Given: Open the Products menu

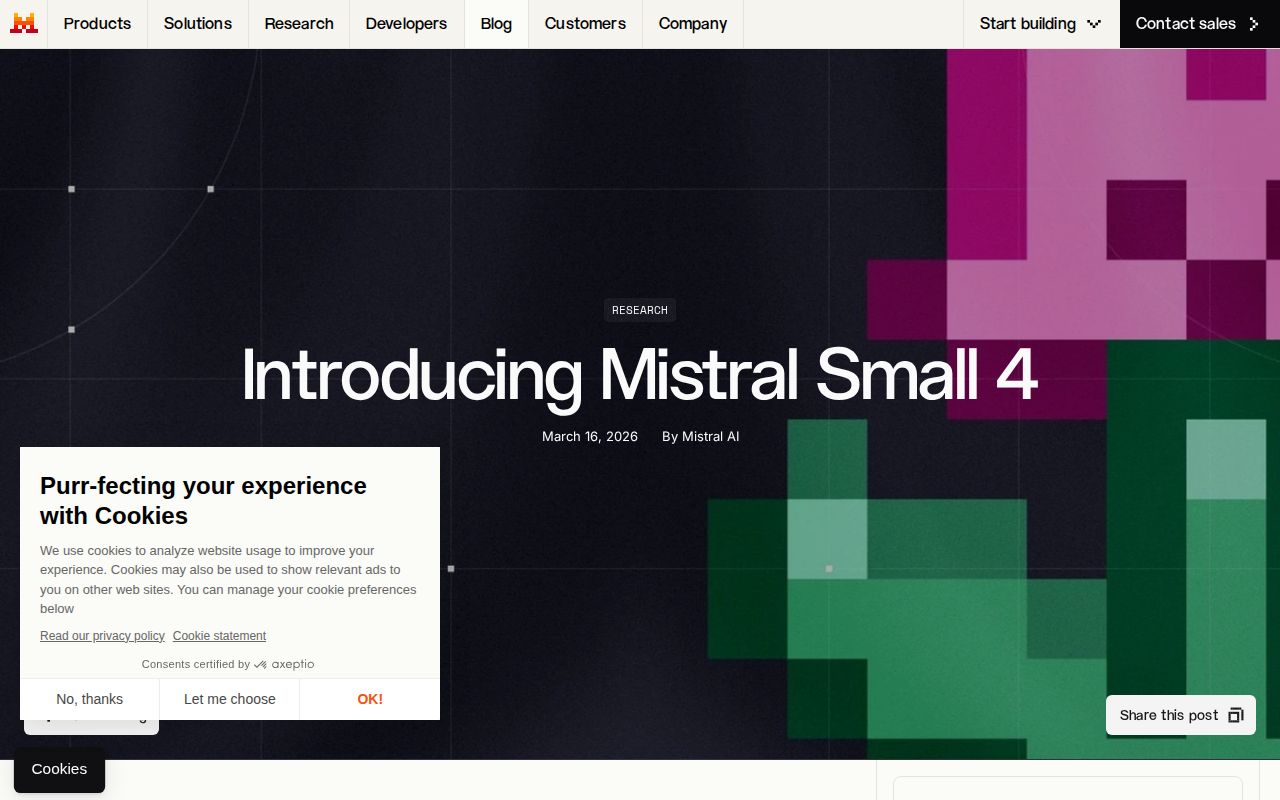Looking at the screenshot, I should 97,23.
